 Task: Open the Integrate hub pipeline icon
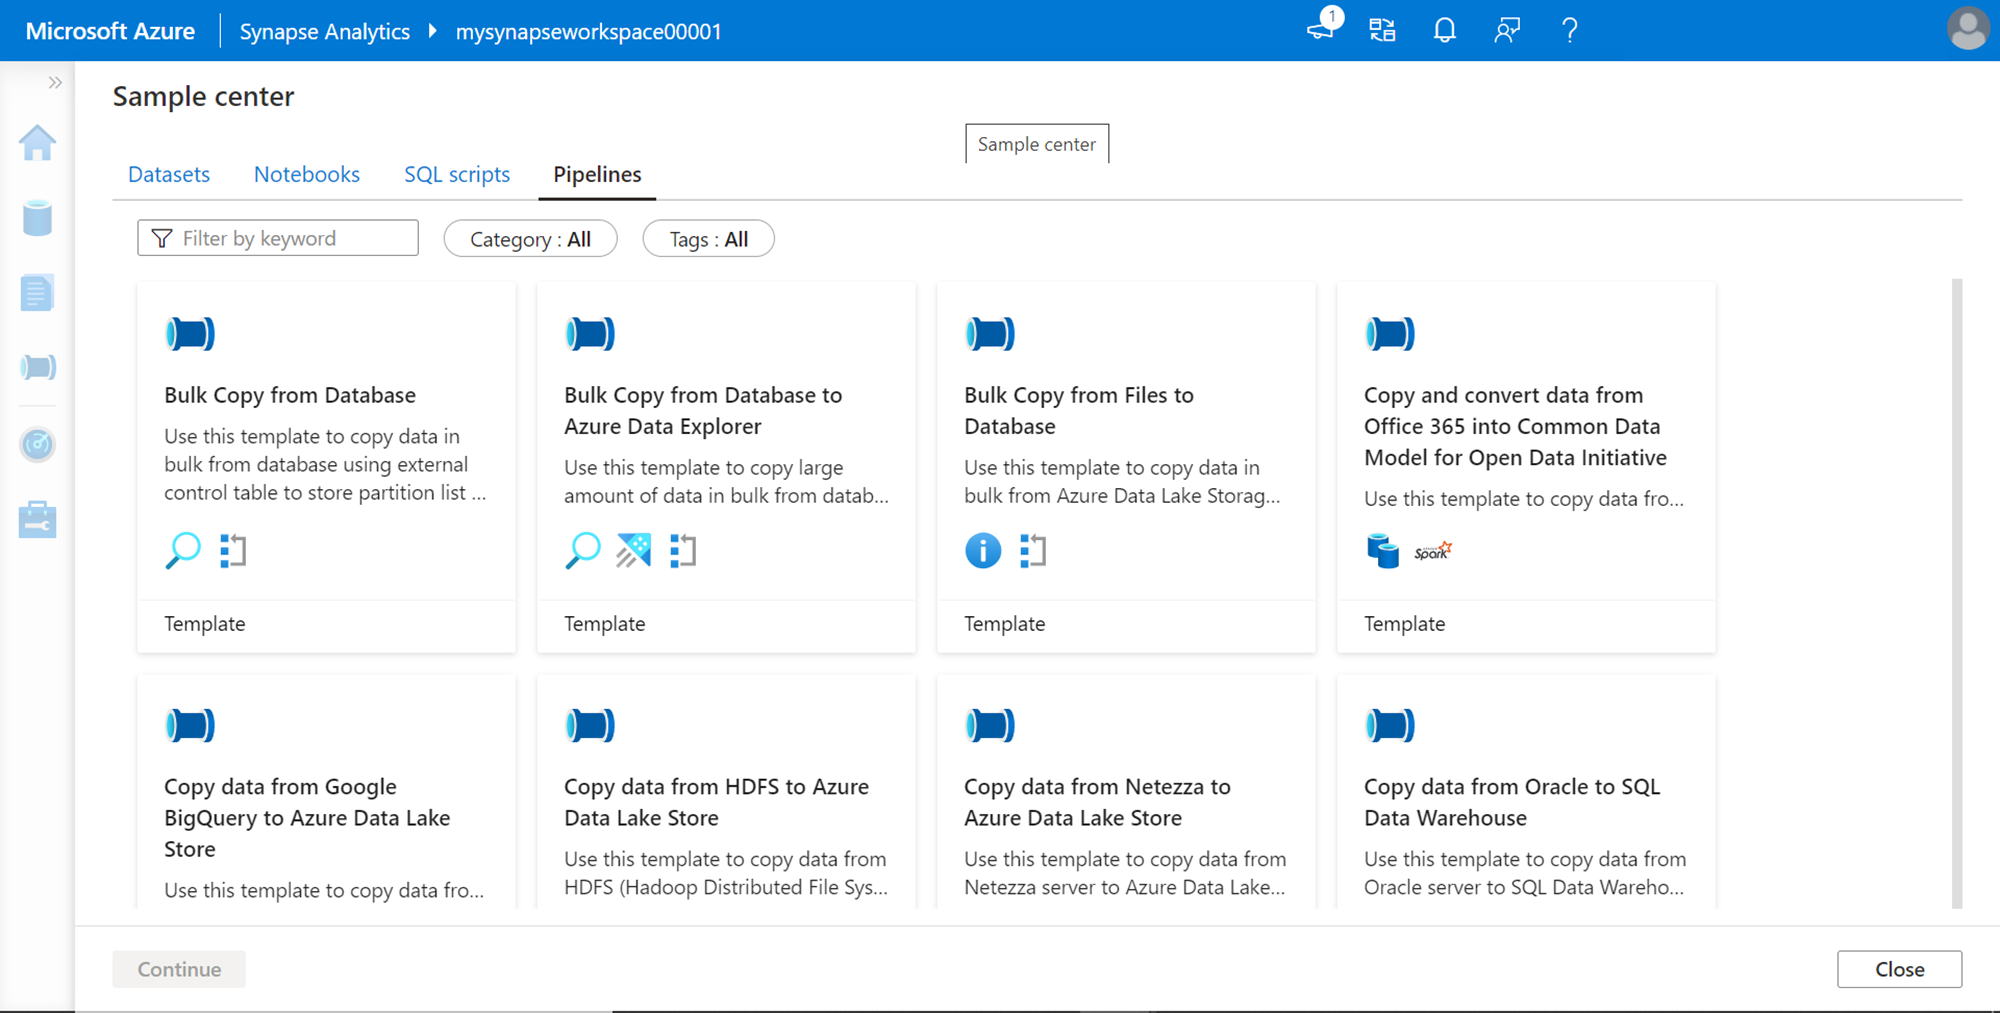(37, 367)
